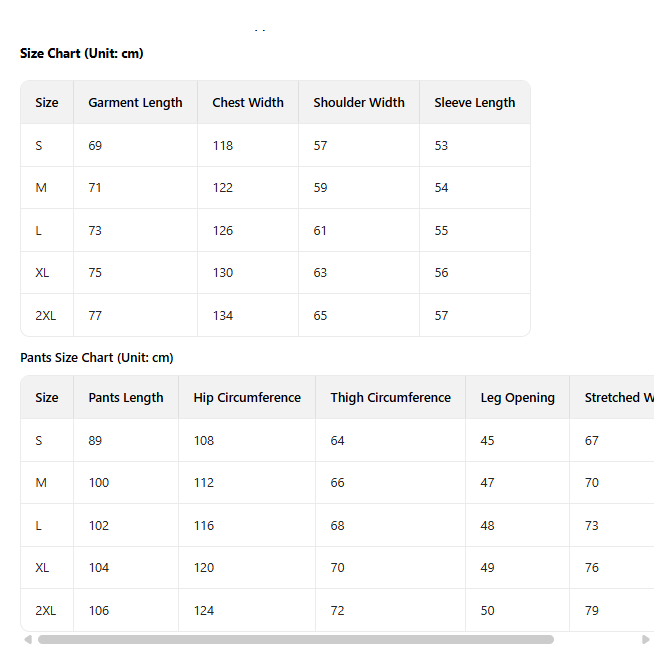
Task: Click the Sleeve Length column header
Action: click(475, 102)
